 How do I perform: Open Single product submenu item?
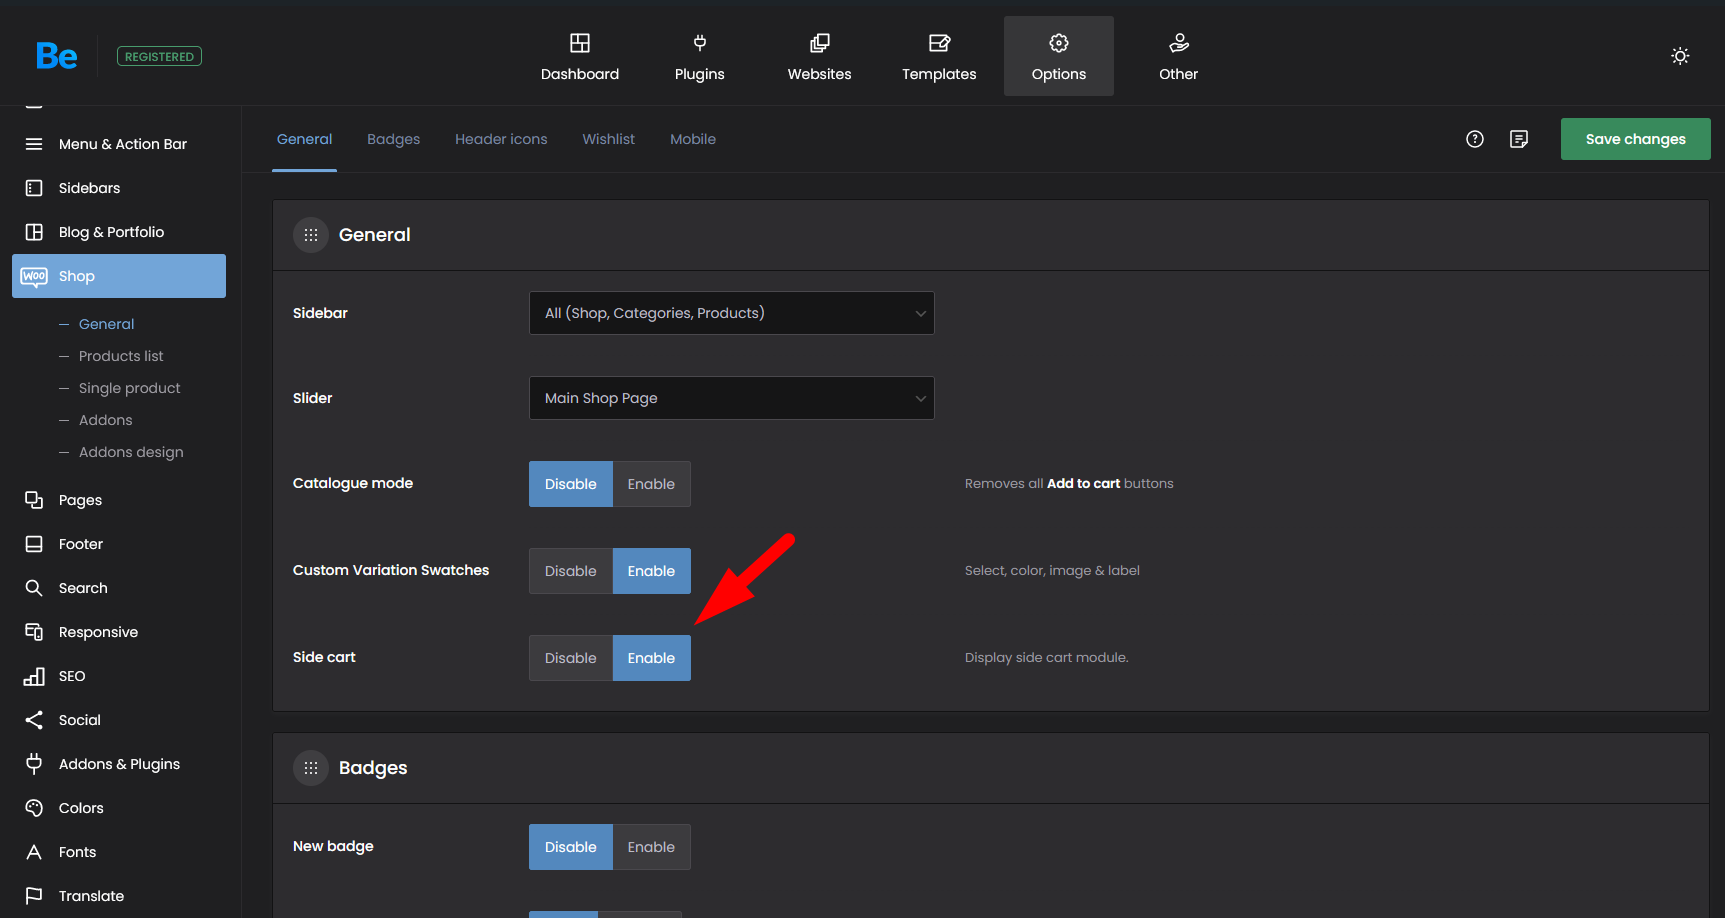(x=130, y=388)
